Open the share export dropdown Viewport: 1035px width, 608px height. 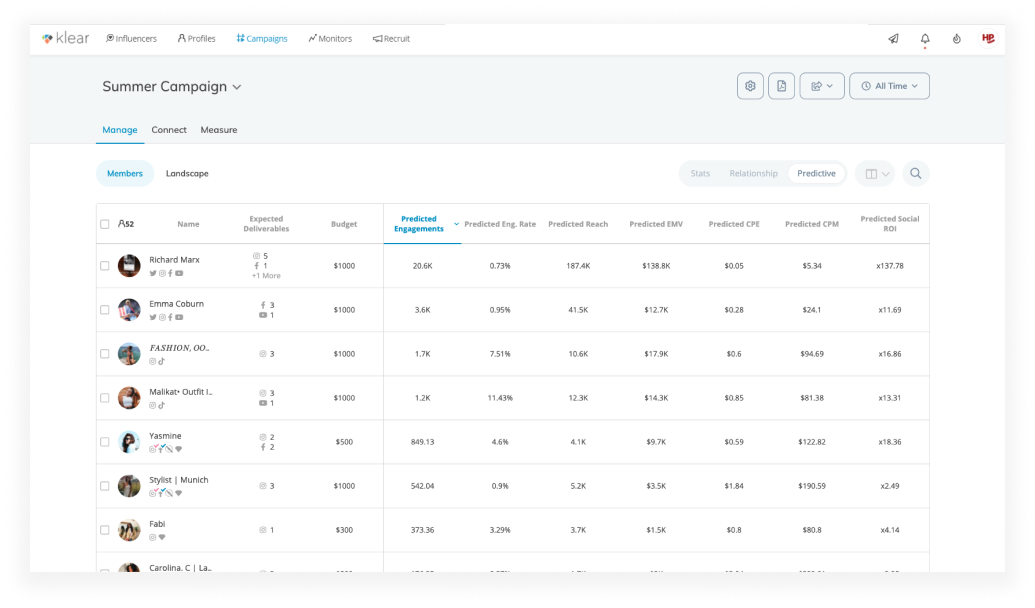pyautogui.click(x=822, y=86)
